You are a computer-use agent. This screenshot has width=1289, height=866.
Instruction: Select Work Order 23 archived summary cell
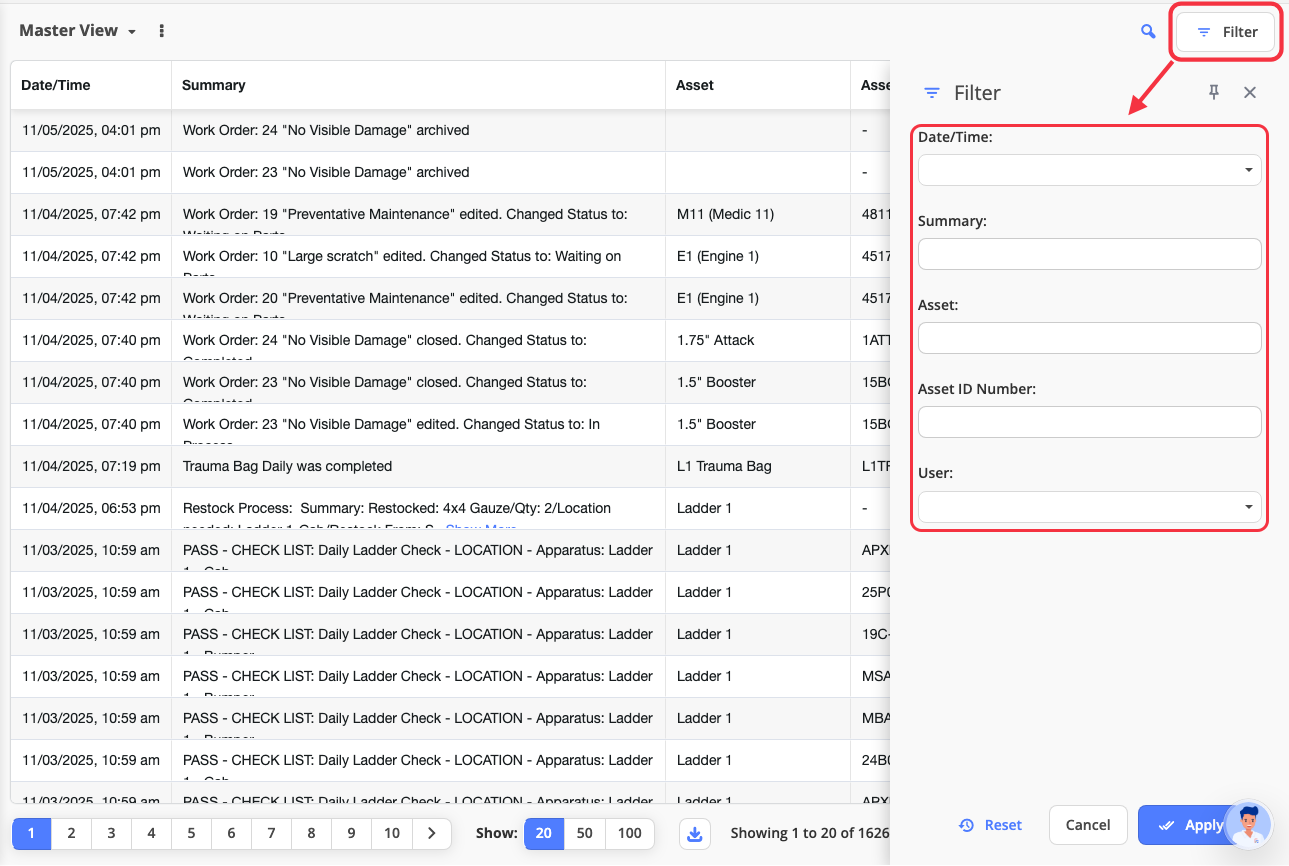point(418,172)
